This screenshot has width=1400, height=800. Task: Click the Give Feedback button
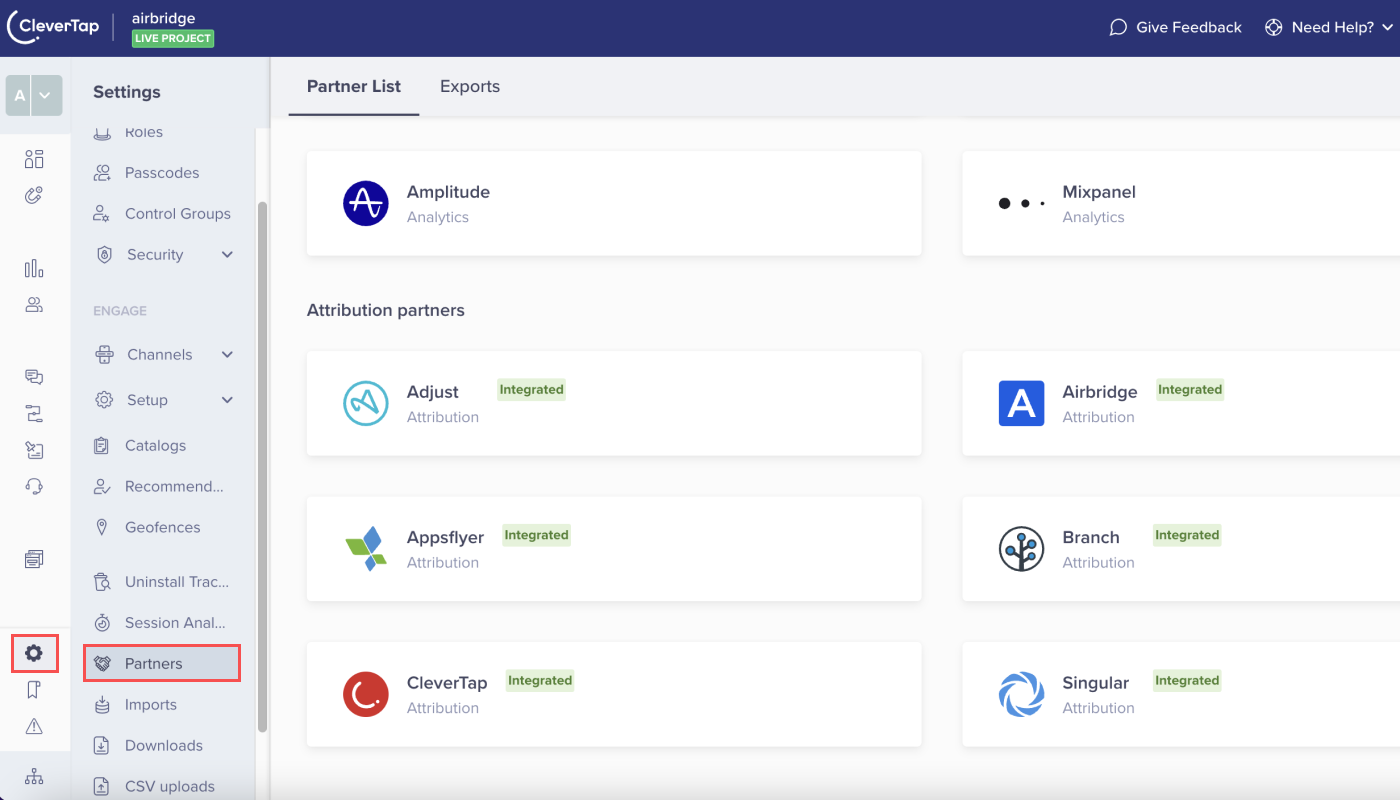pyautogui.click(x=1176, y=28)
